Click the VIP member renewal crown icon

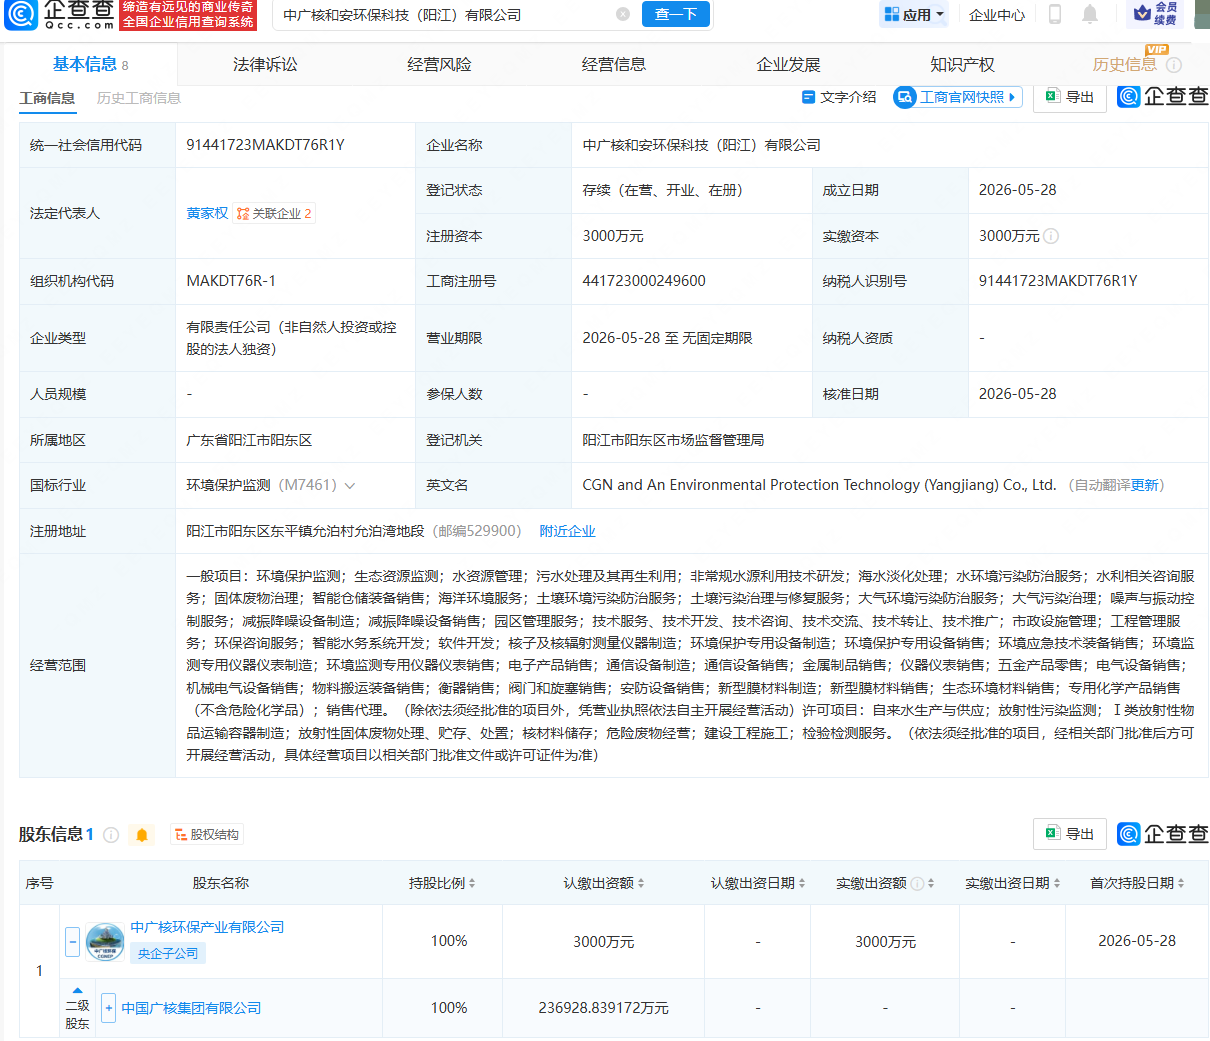coord(1143,13)
